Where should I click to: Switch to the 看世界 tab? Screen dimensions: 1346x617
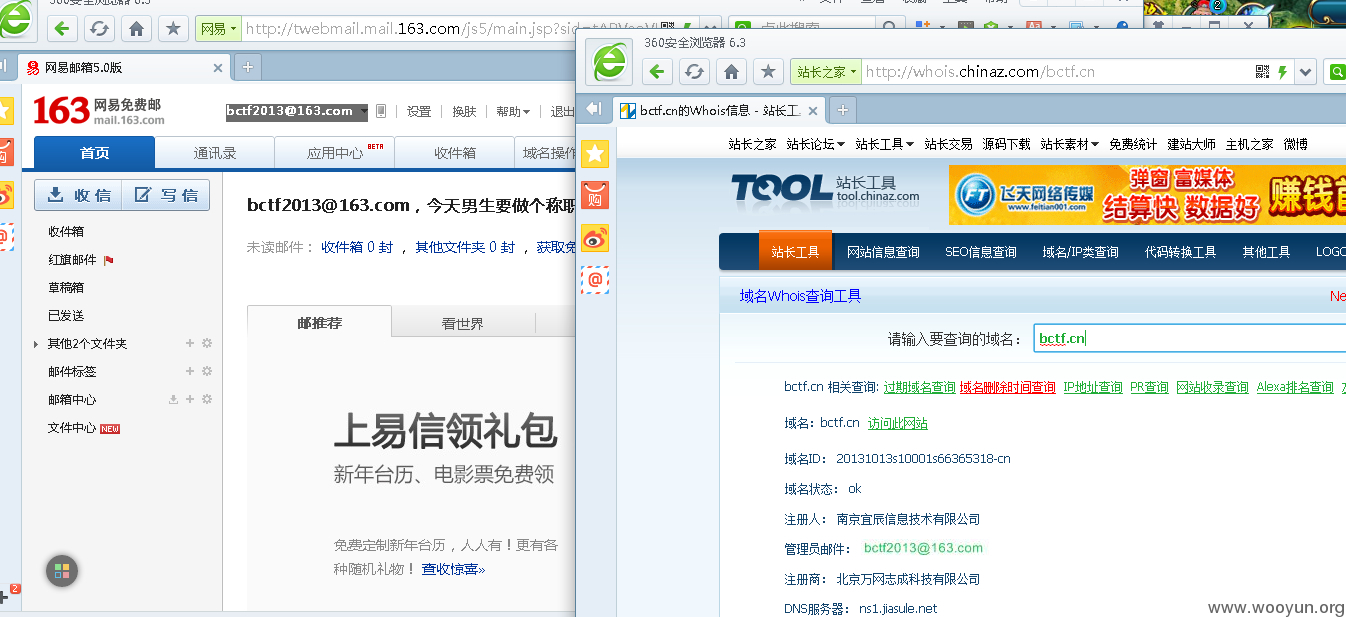click(463, 323)
